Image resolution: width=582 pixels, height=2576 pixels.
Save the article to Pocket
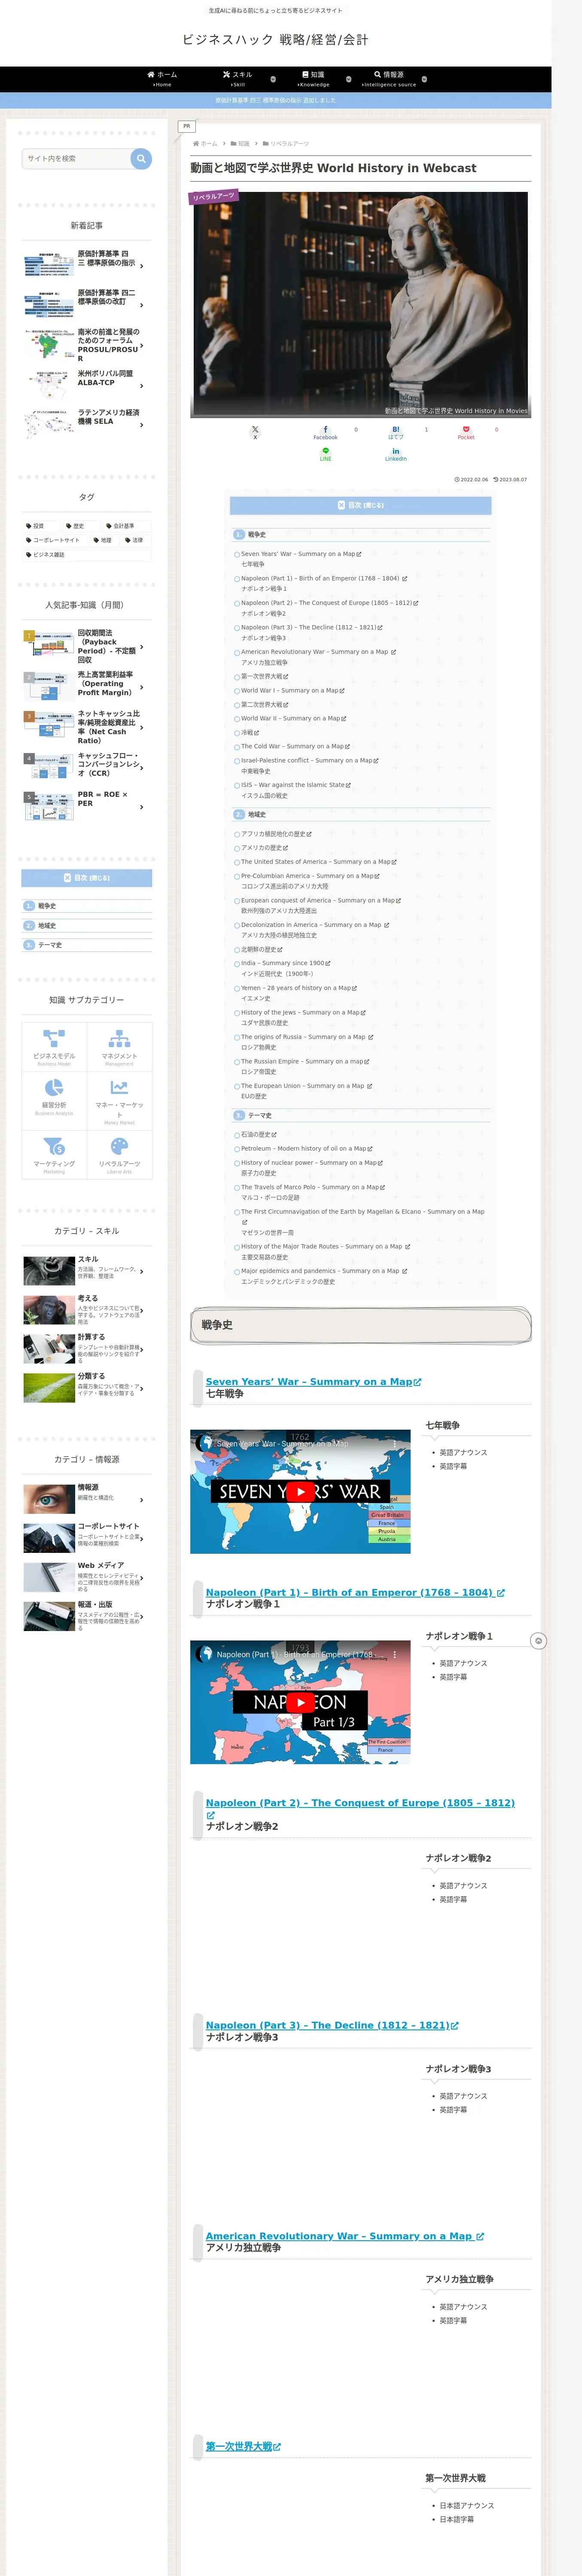pyautogui.click(x=466, y=432)
